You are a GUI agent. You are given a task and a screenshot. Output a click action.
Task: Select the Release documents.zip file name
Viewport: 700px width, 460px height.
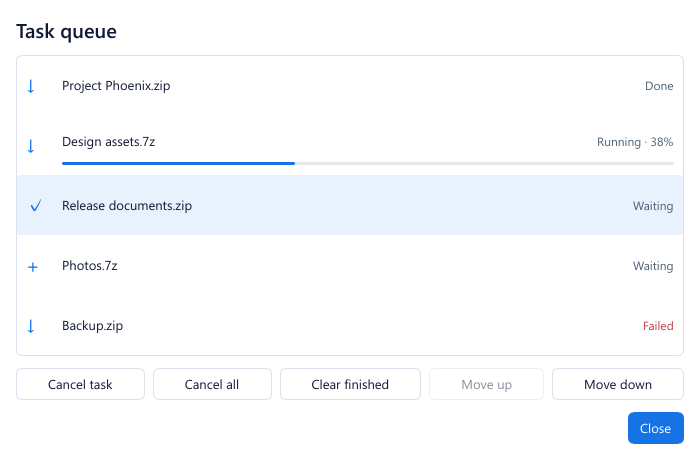[127, 205]
